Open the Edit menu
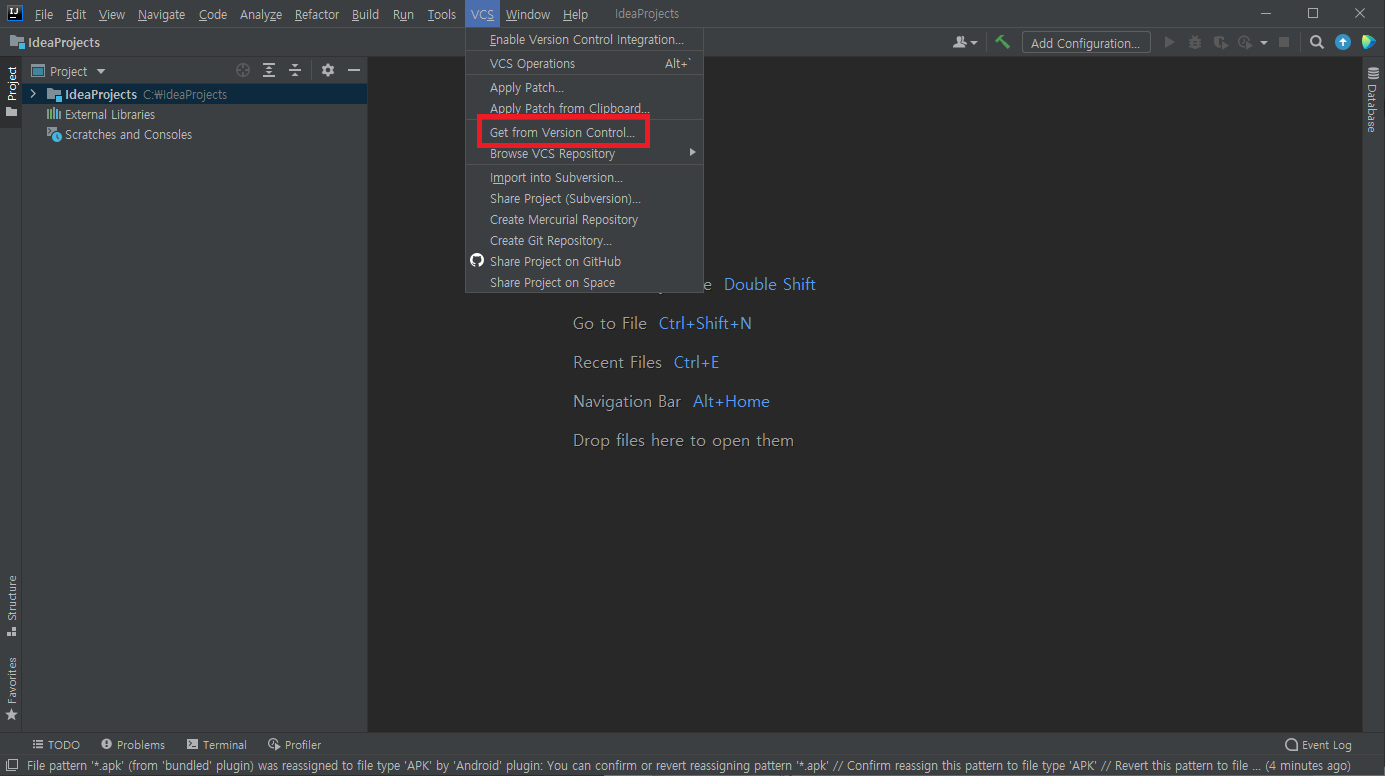The width and height of the screenshot is (1385, 776). [76, 14]
